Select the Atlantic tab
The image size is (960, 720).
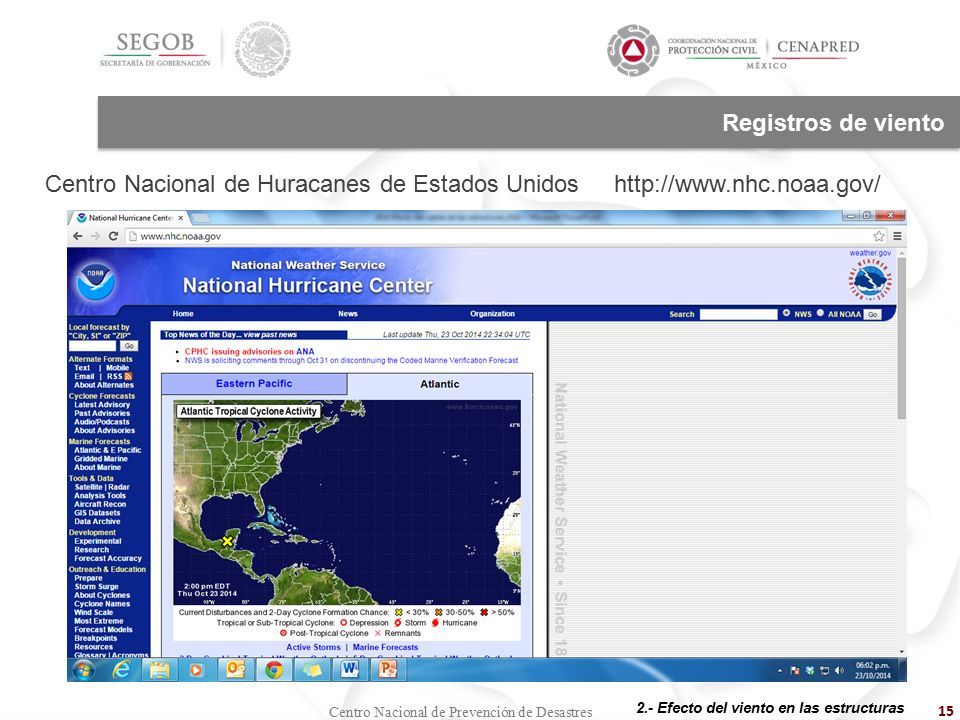pos(440,384)
